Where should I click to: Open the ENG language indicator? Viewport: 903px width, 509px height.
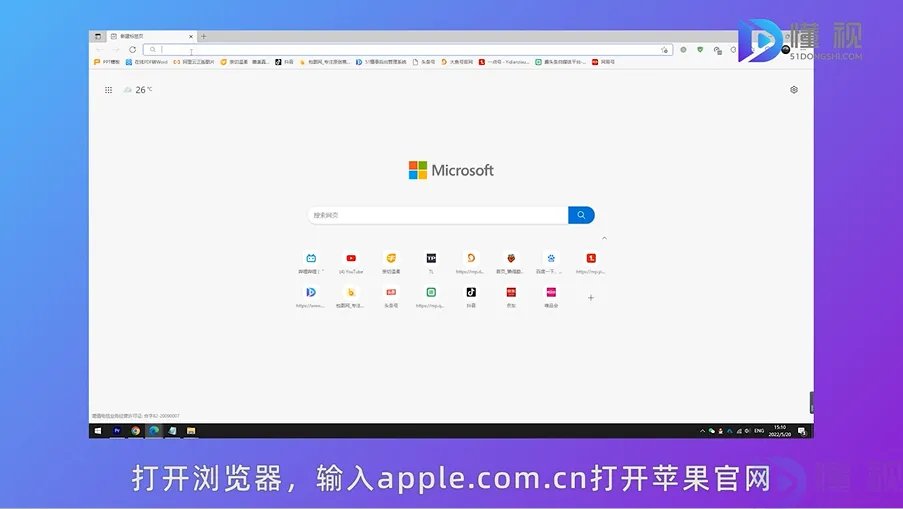pyautogui.click(x=759, y=431)
